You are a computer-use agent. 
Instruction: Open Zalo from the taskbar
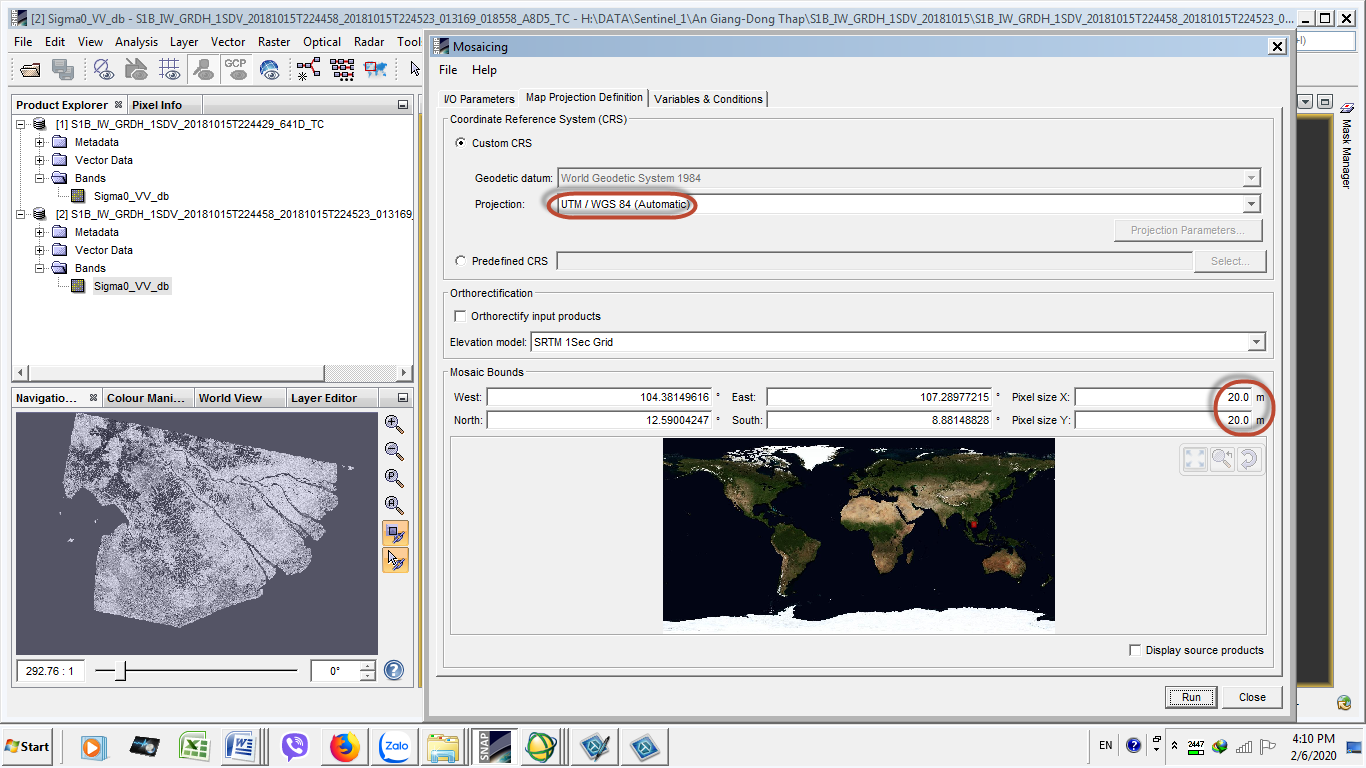tap(394, 747)
